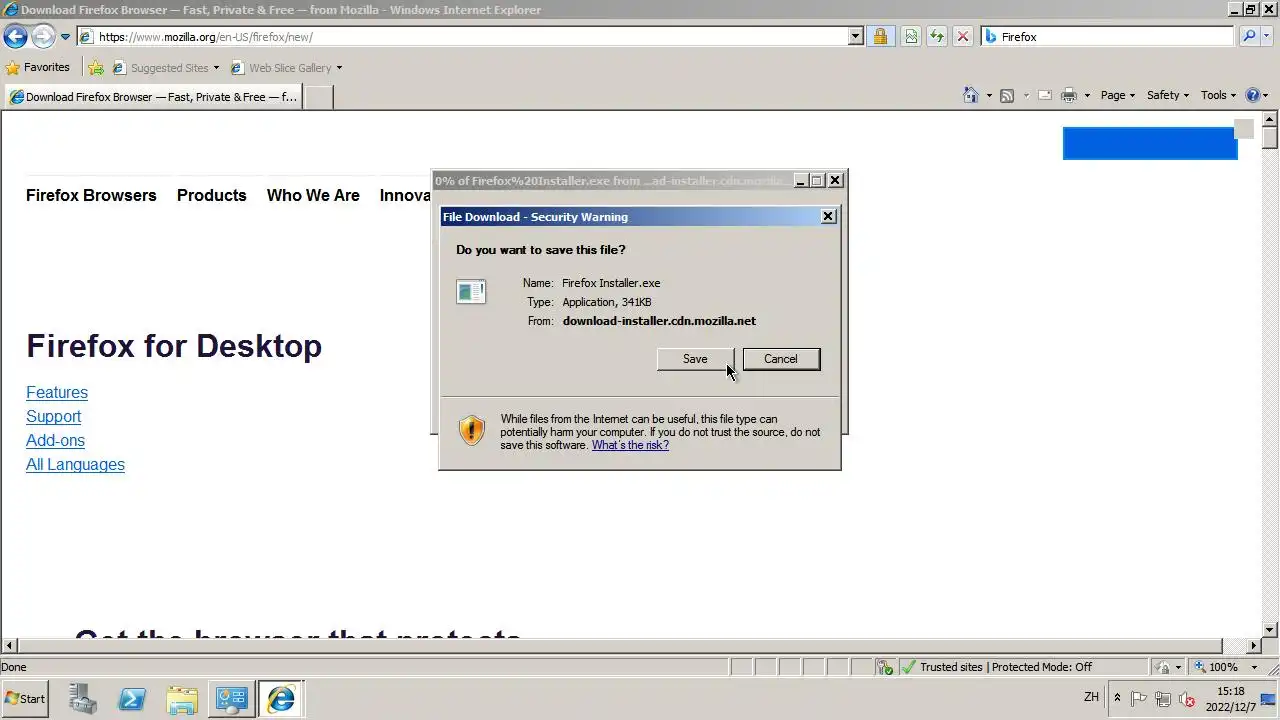Expand the Print options dropdown arrow
The height and width of the screenshot is (720, 1280).
[x=1087, y=96]
